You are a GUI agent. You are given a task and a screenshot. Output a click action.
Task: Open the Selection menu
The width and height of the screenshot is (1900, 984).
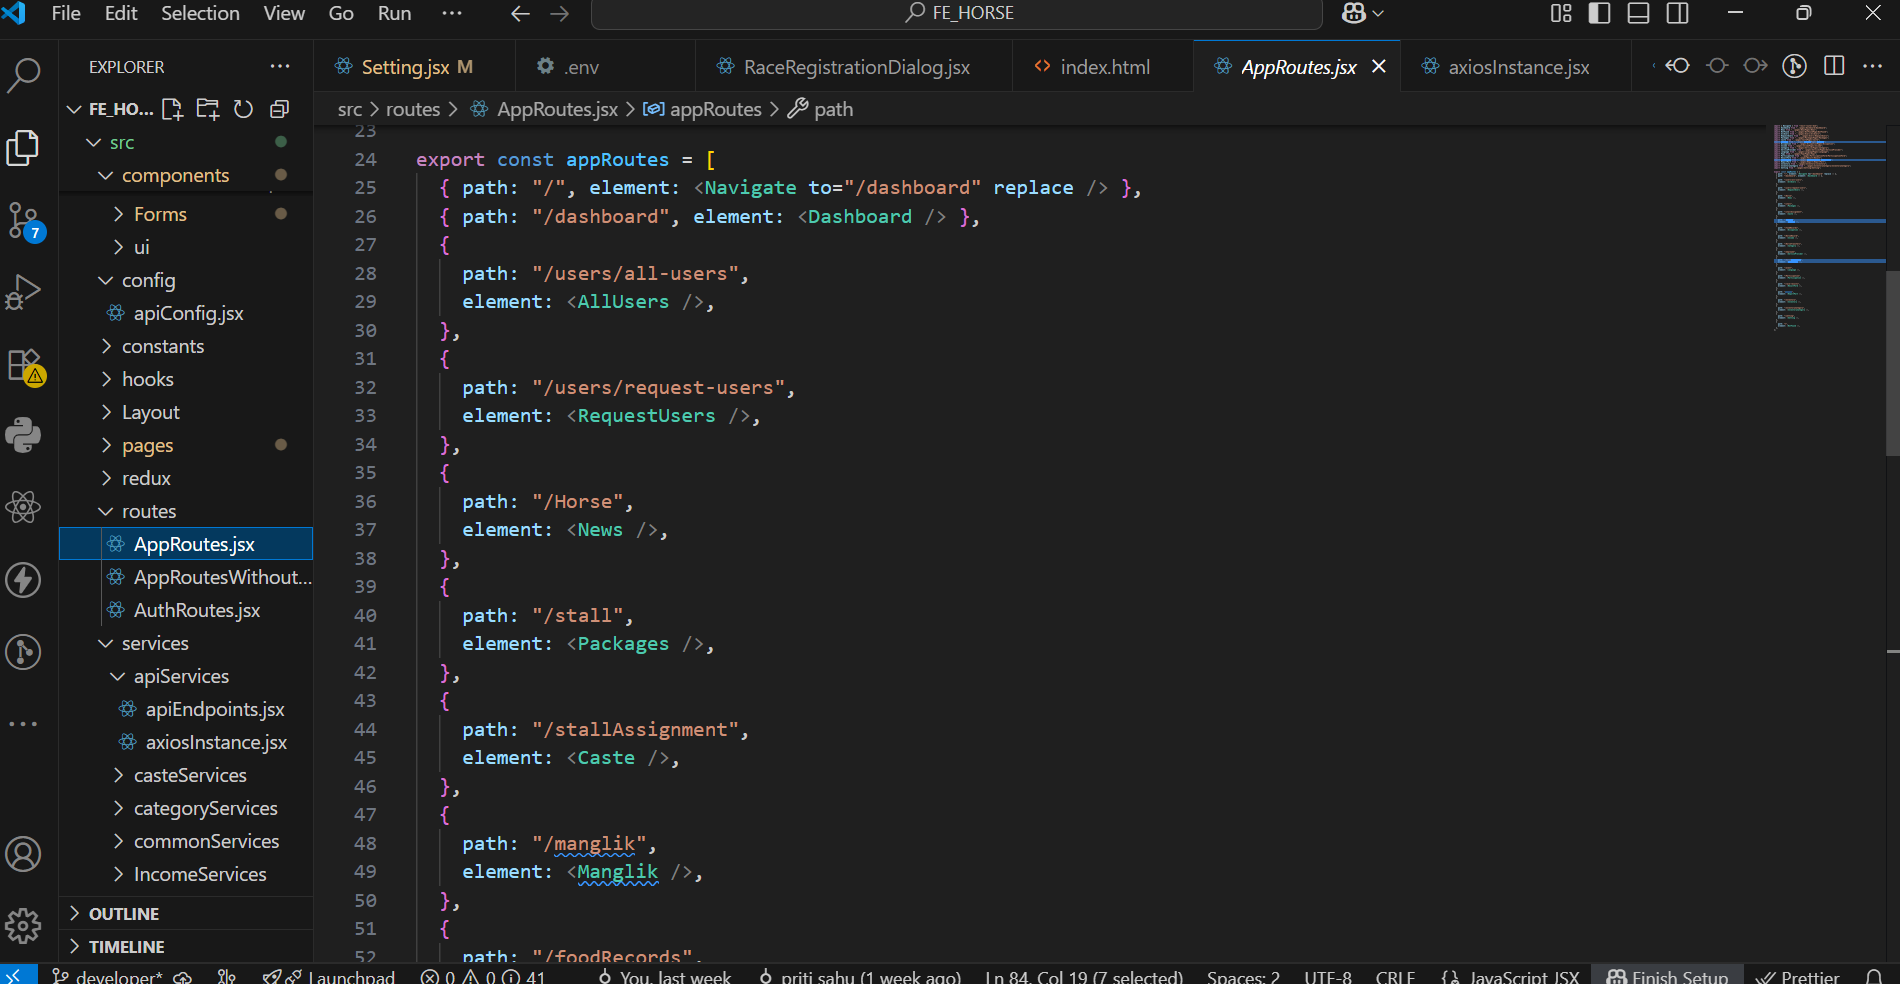(x=200, y=13)
